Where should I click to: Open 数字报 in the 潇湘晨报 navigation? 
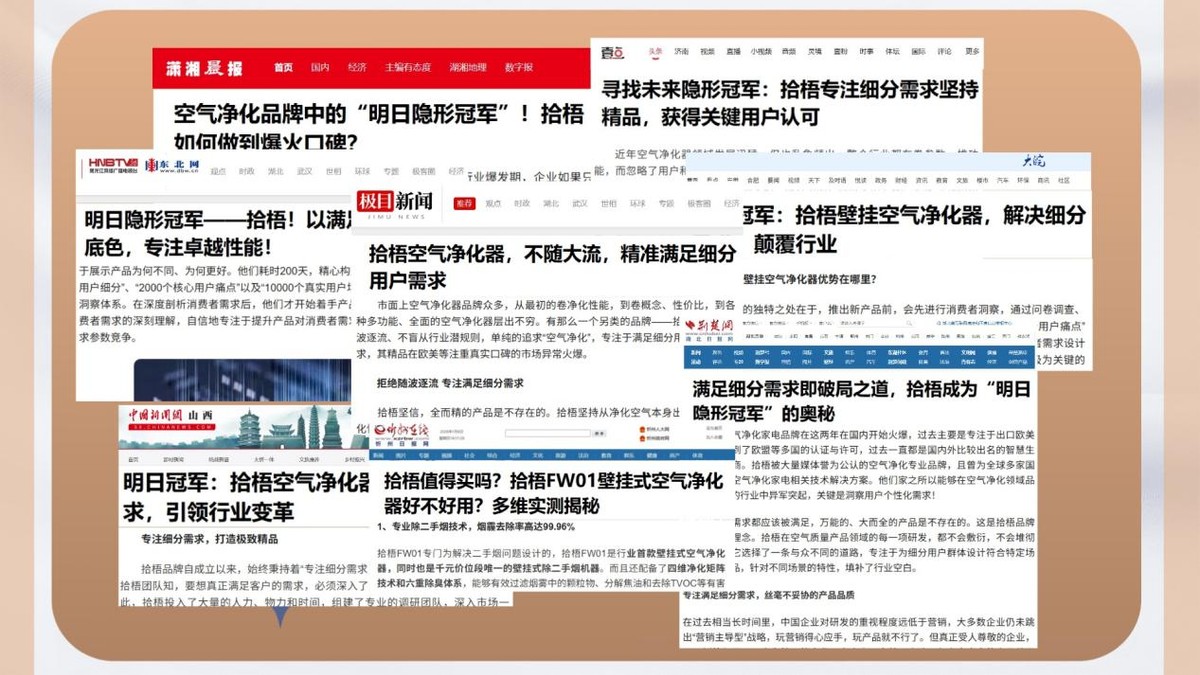click(x=519, y=67)
